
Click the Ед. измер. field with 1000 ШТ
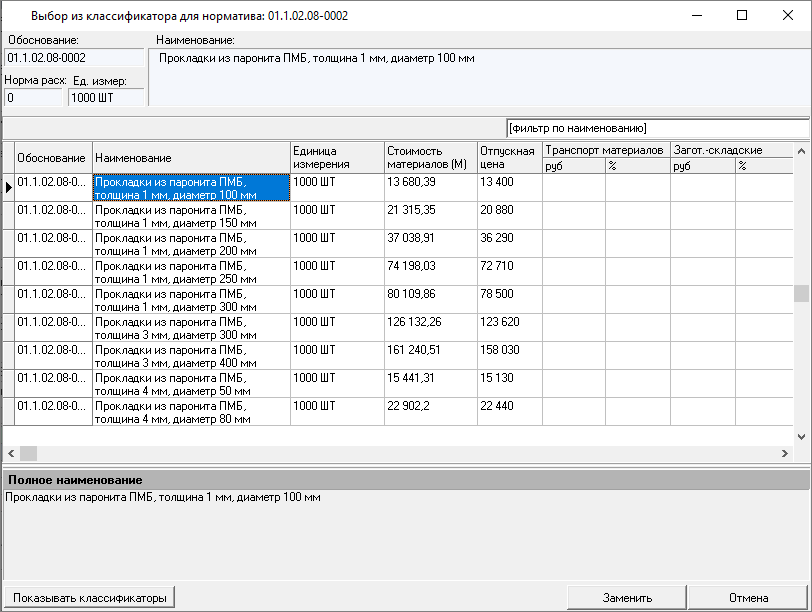tap(106, 98)
